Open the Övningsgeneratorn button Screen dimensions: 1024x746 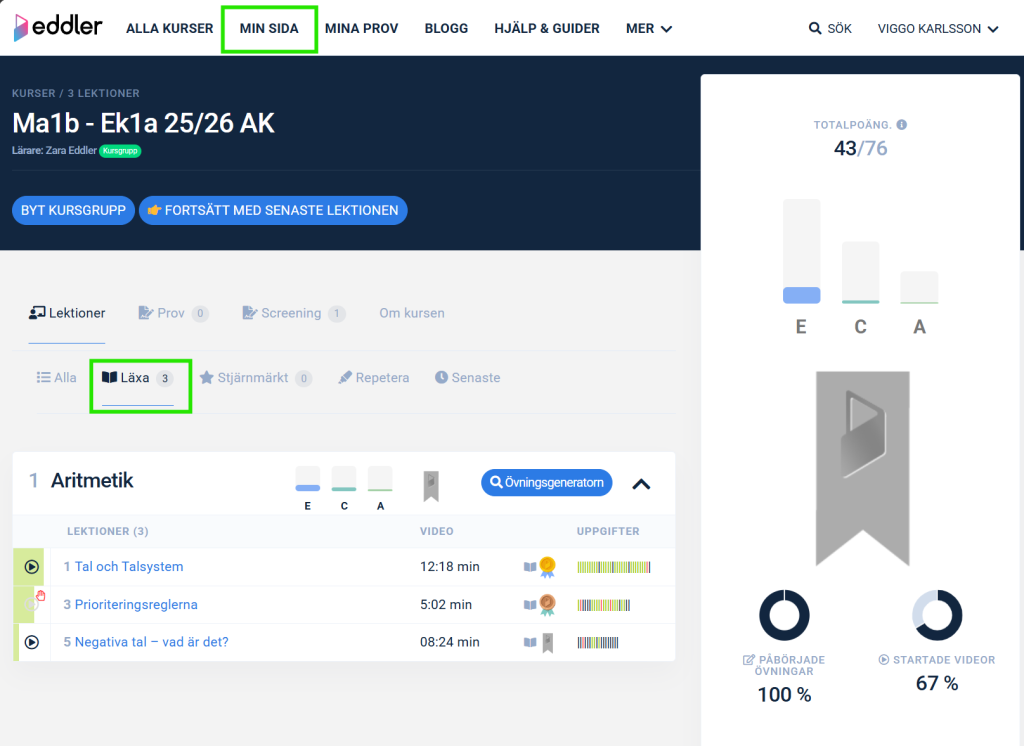[x=546, y=483]
